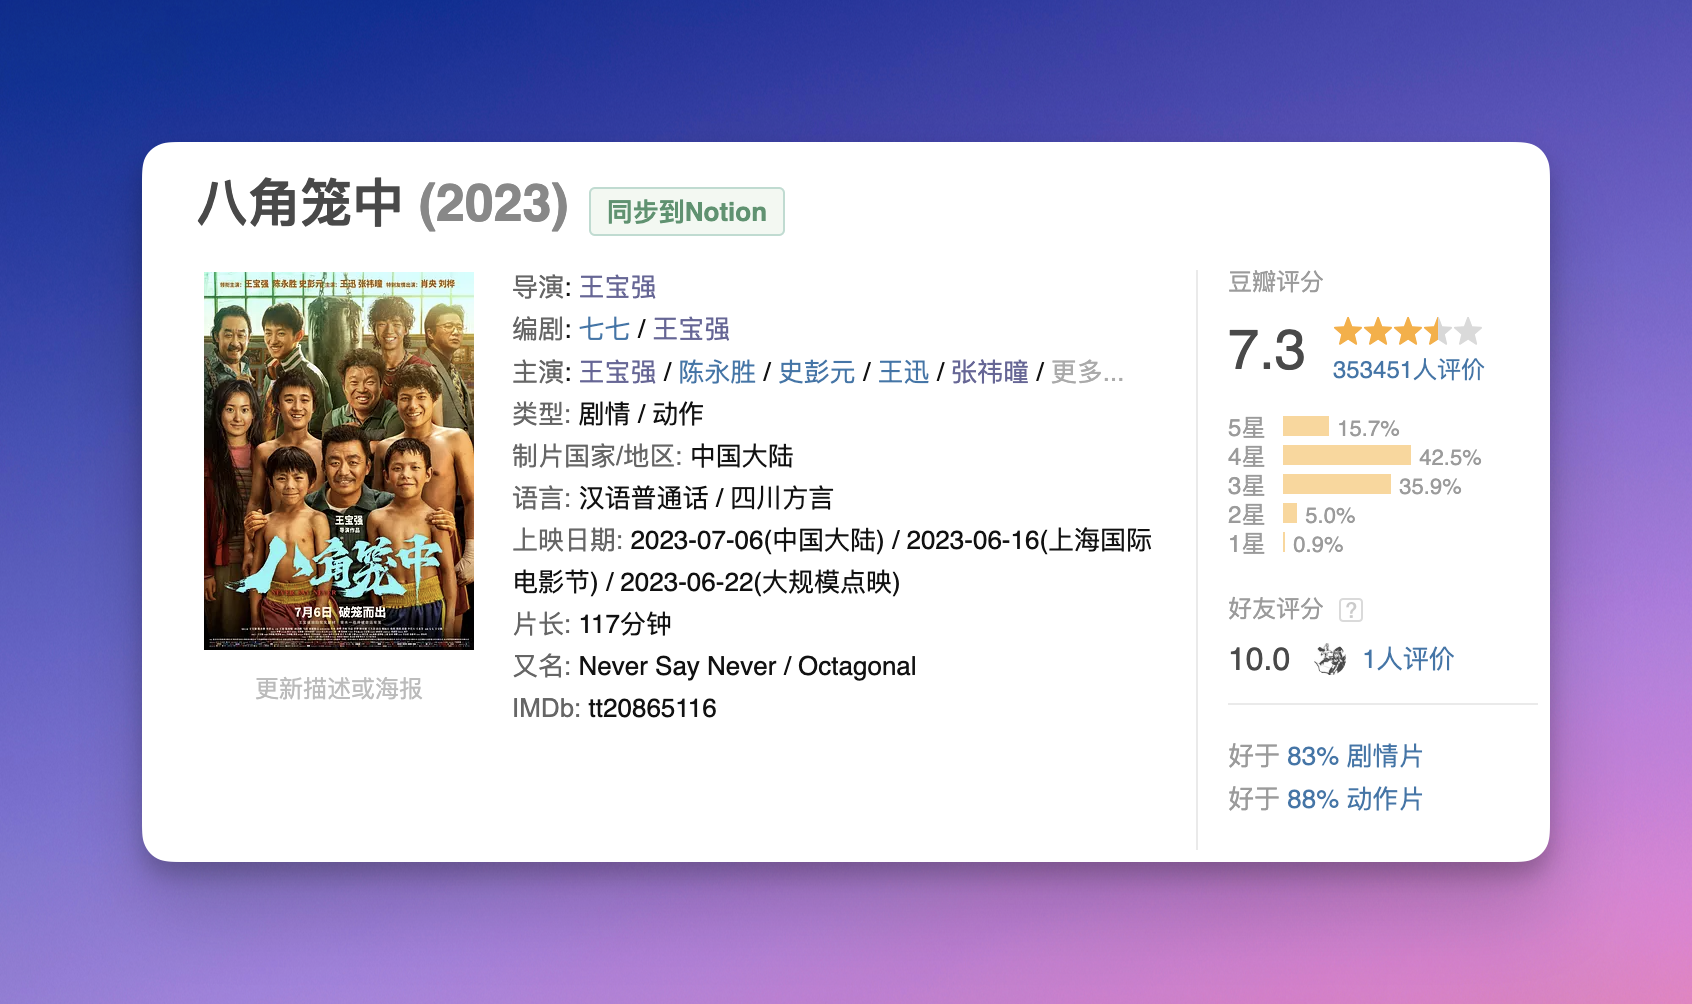Viewport: 1692px width, 1004px height.
Task: Click the 5星 rating bar
Action: [x=1305, y=427]
